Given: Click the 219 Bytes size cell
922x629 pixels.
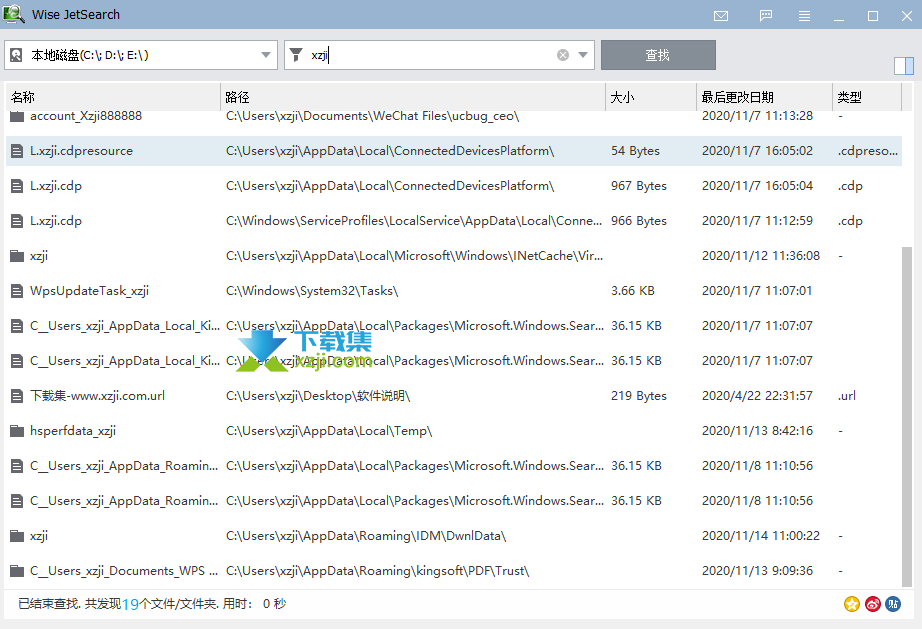Looking at the screenshot, I should [x=639, y=396].
